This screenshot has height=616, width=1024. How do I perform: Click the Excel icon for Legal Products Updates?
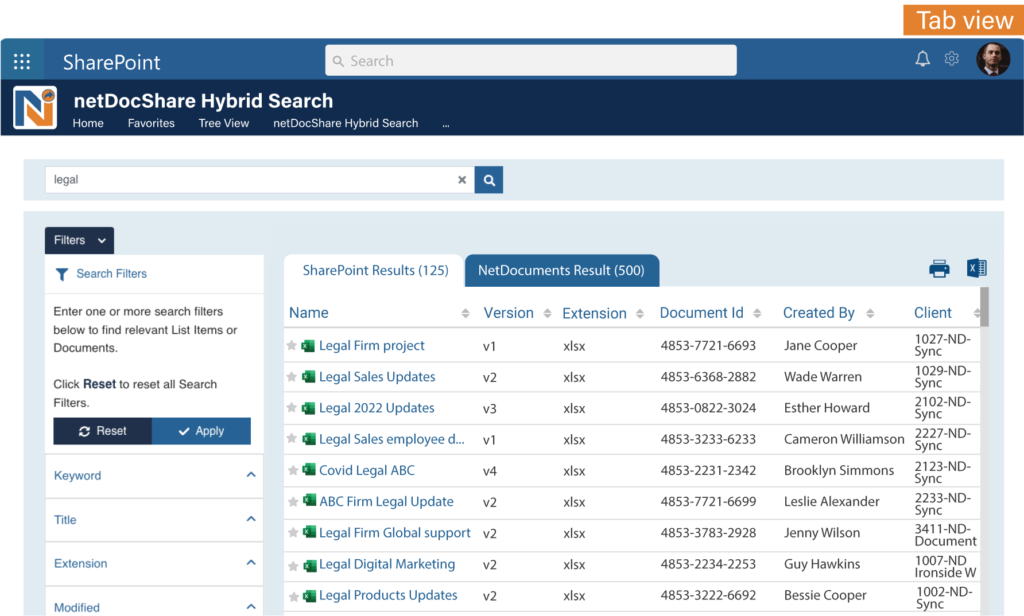(x=309, y=596)
